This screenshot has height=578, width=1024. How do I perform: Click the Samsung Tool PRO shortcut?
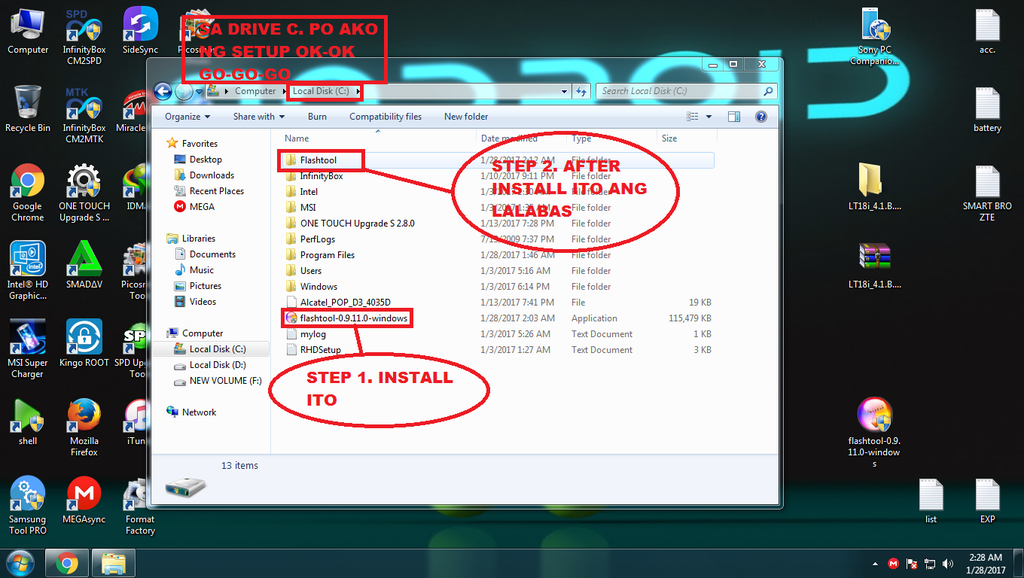point(27,496)
